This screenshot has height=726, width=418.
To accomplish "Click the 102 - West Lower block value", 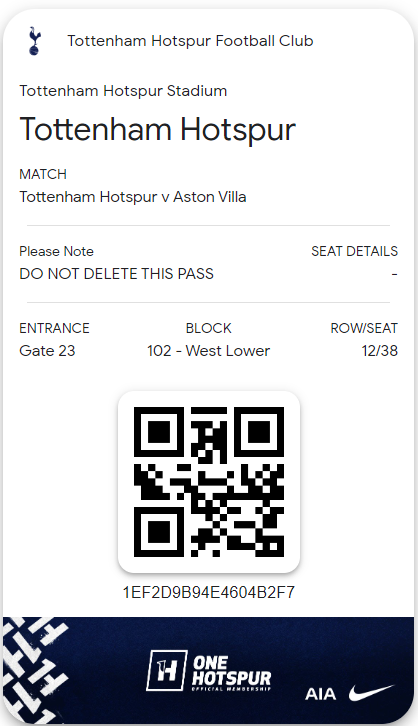I will [x=208, y=350].
